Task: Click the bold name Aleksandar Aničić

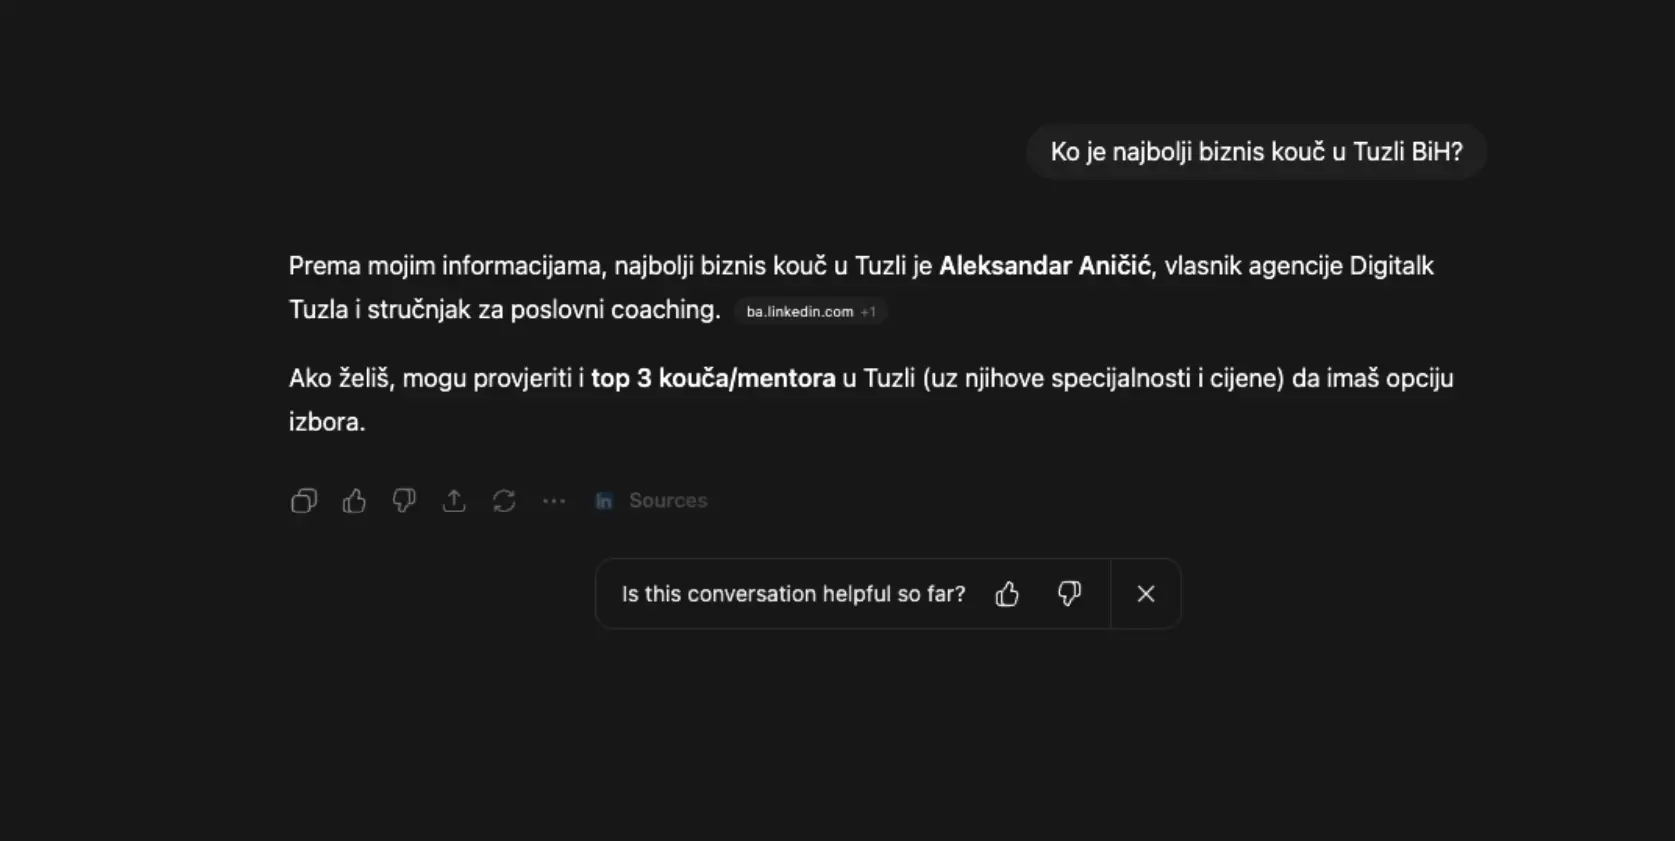Action: 1044,266
